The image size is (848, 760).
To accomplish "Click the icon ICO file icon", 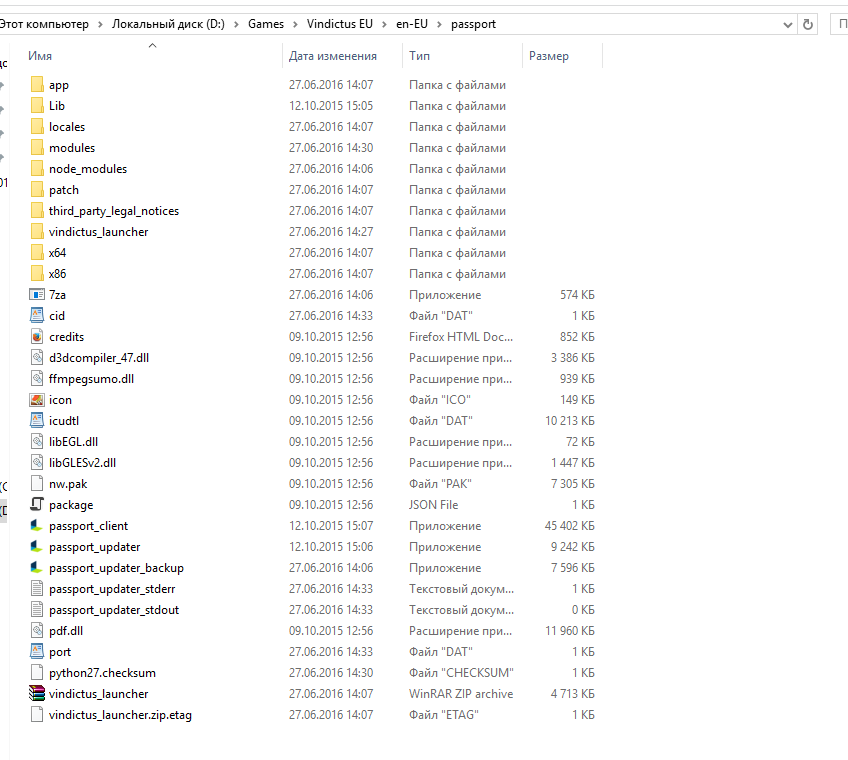I will click(37, 400).
